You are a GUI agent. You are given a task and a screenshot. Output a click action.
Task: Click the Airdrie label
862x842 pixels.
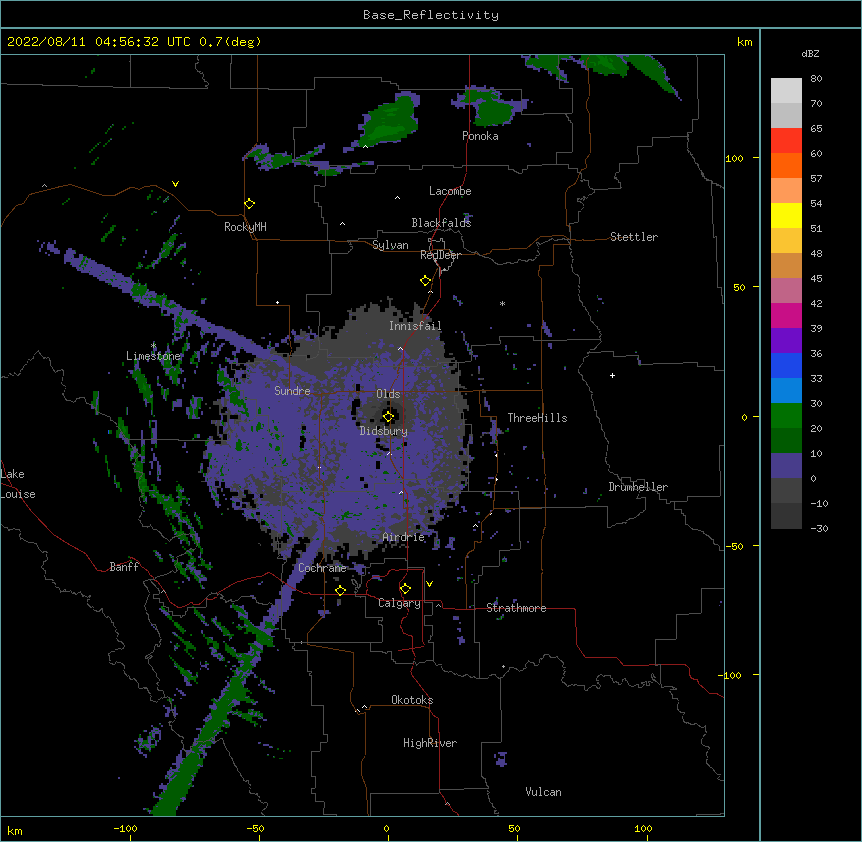tap(404, 537)
